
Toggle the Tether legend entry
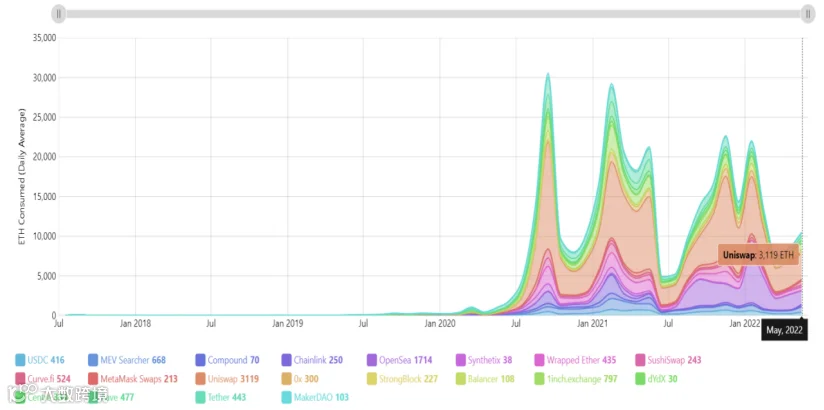click(x=221, y=397)
